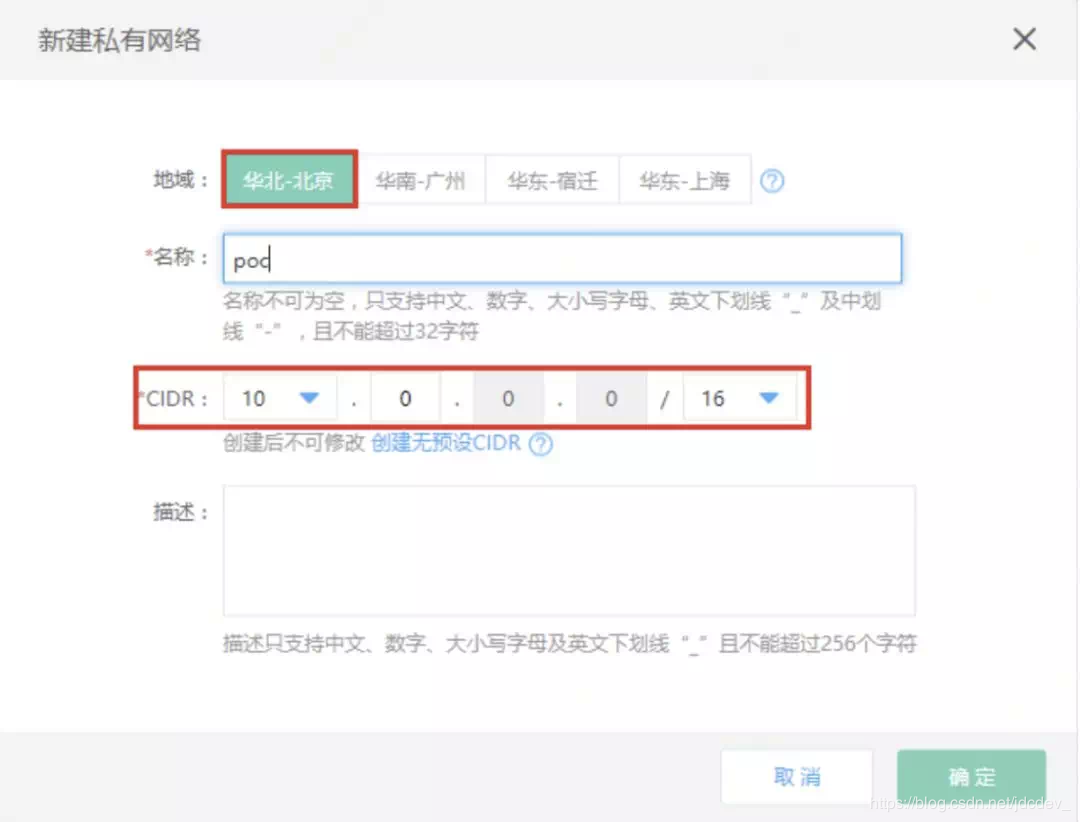Switch region to 华东-上海
Viewport: 1080px width, 822px height.
click(685, 180)
